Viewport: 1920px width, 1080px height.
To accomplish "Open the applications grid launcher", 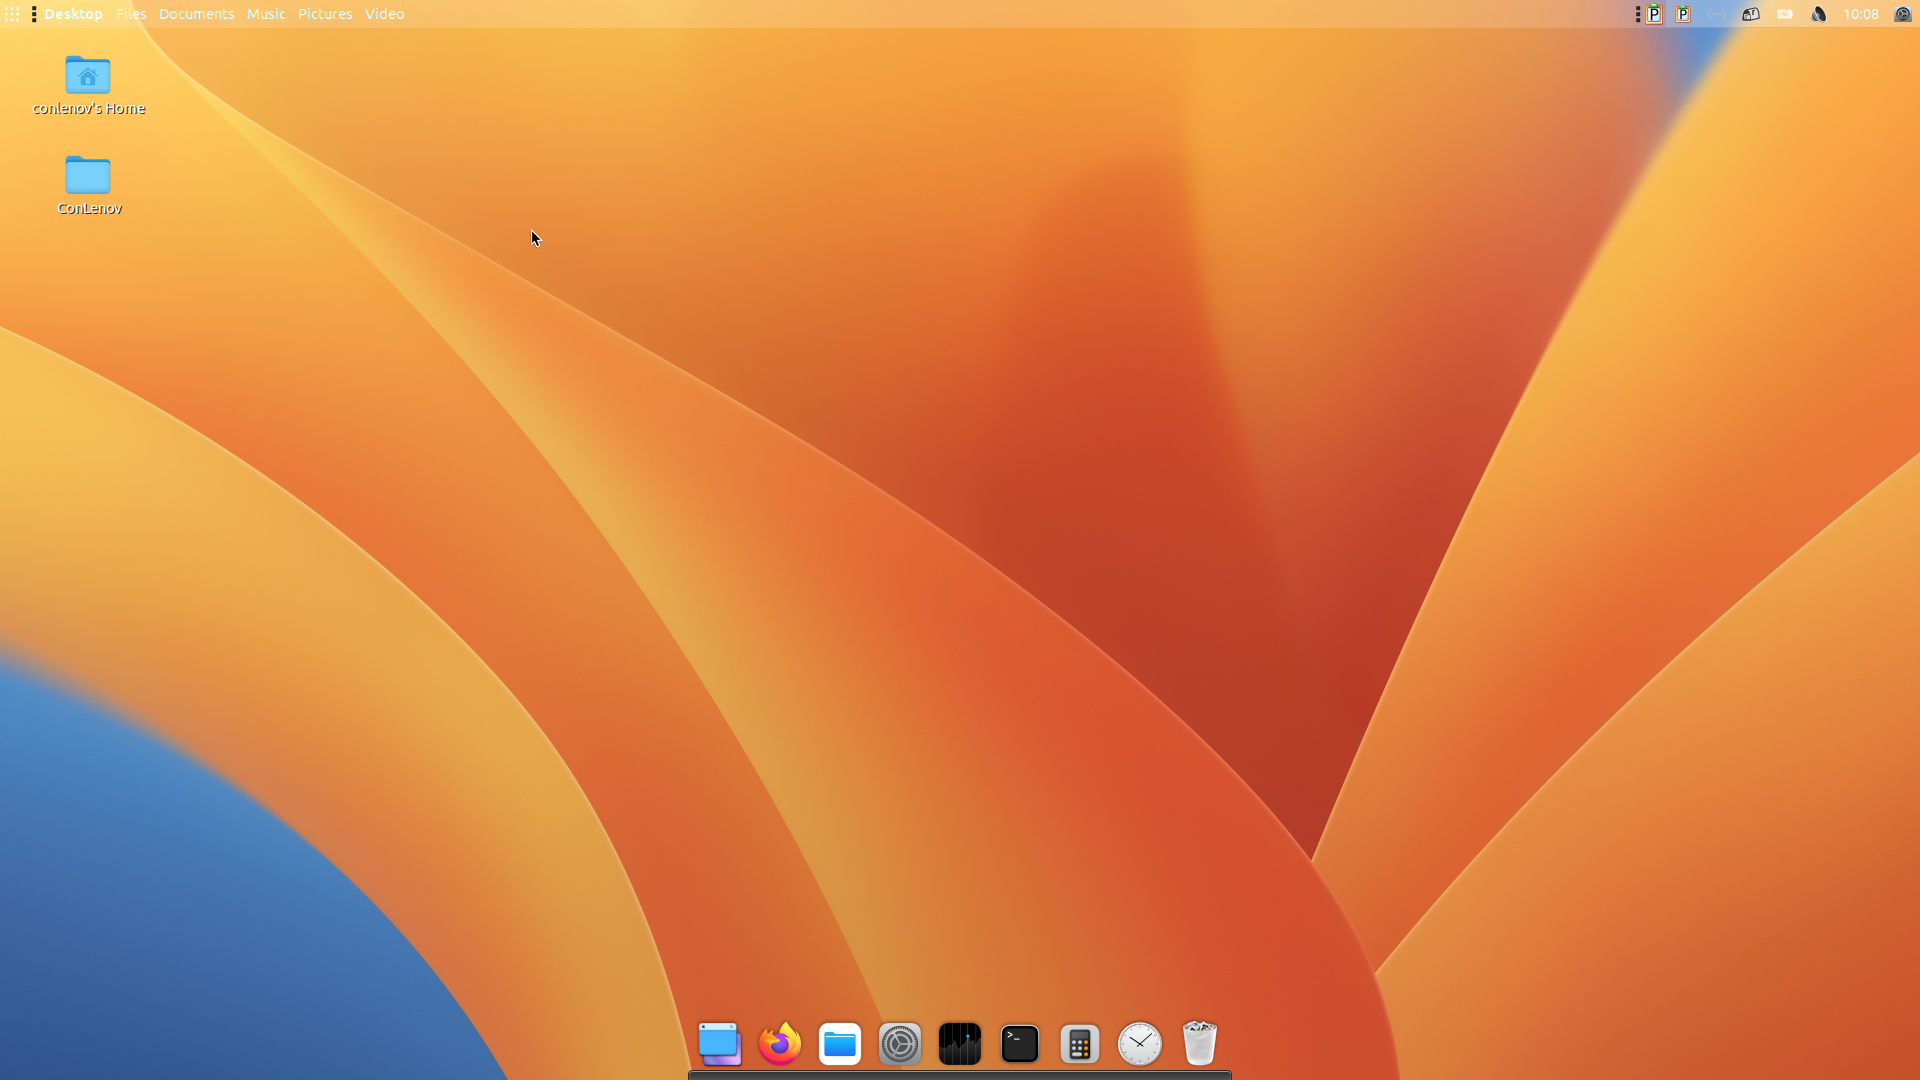I will click(x=12, y=14).
